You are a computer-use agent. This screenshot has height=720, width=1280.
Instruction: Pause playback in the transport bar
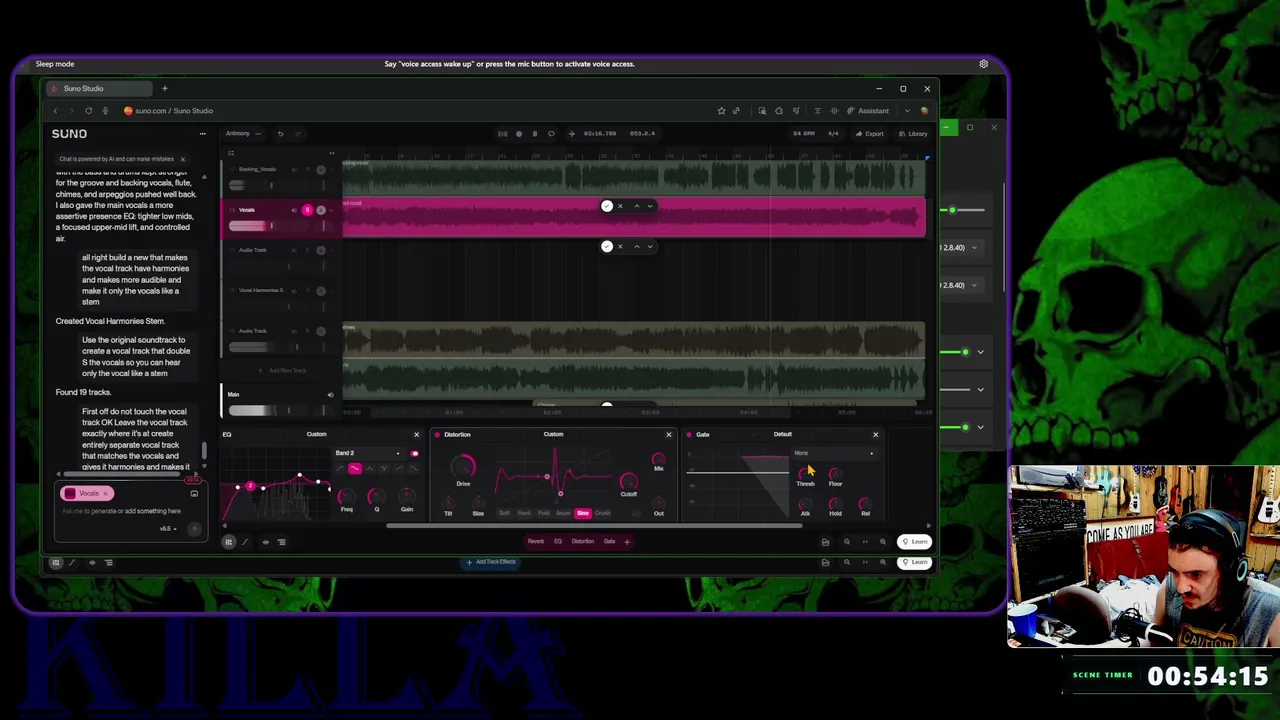tap(534, 133)
